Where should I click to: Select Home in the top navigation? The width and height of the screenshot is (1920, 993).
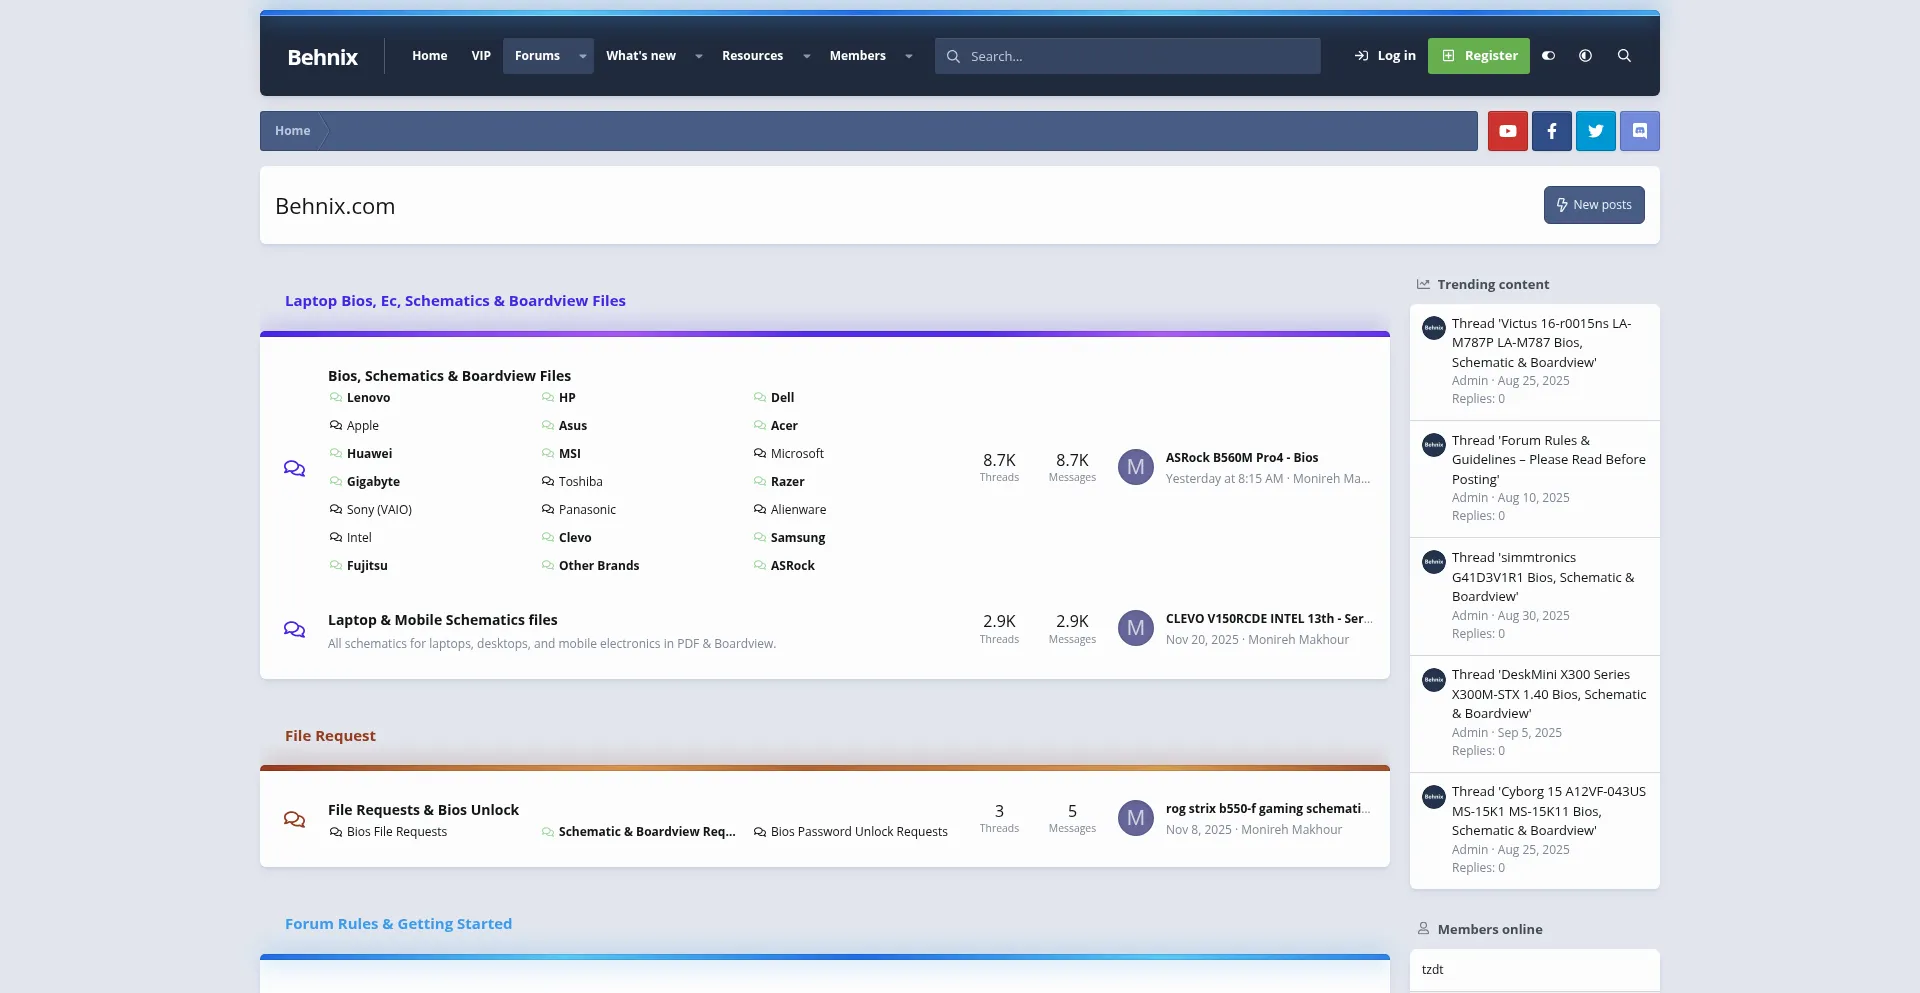pos(429,56)
